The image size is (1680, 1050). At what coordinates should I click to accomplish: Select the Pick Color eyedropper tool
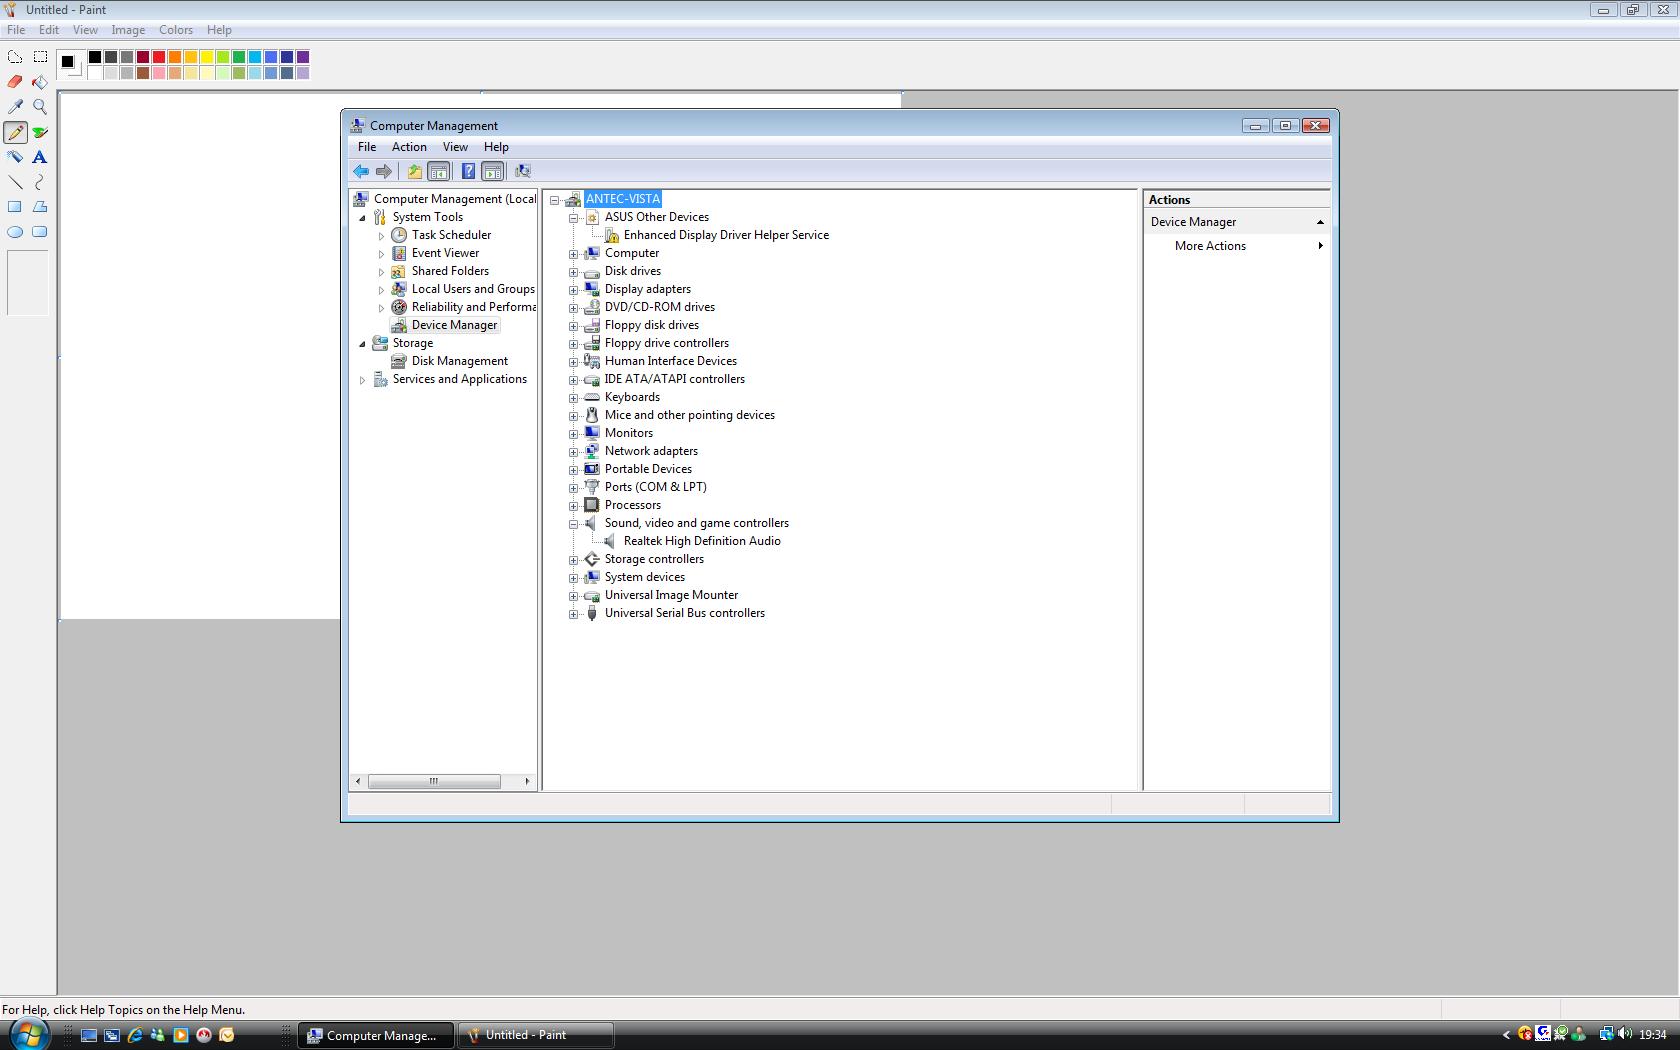coord(15,107)
